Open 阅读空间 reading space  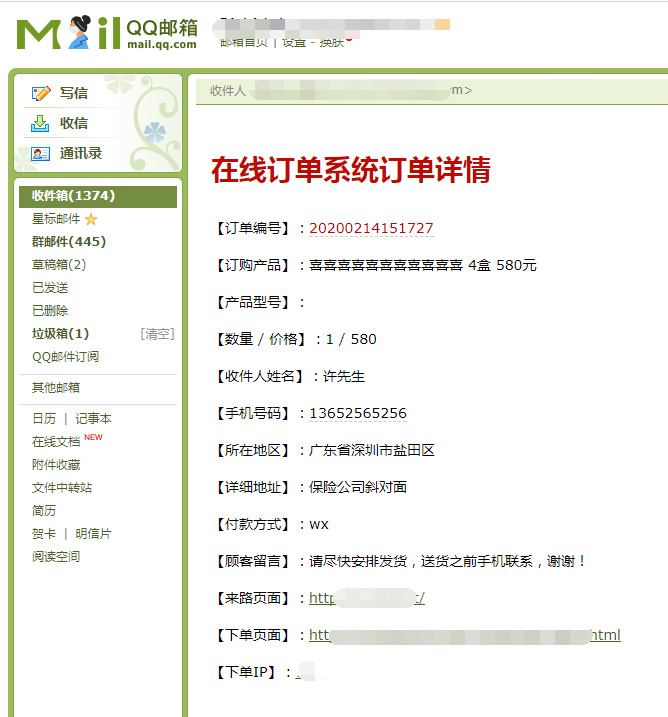pos(56,556)
